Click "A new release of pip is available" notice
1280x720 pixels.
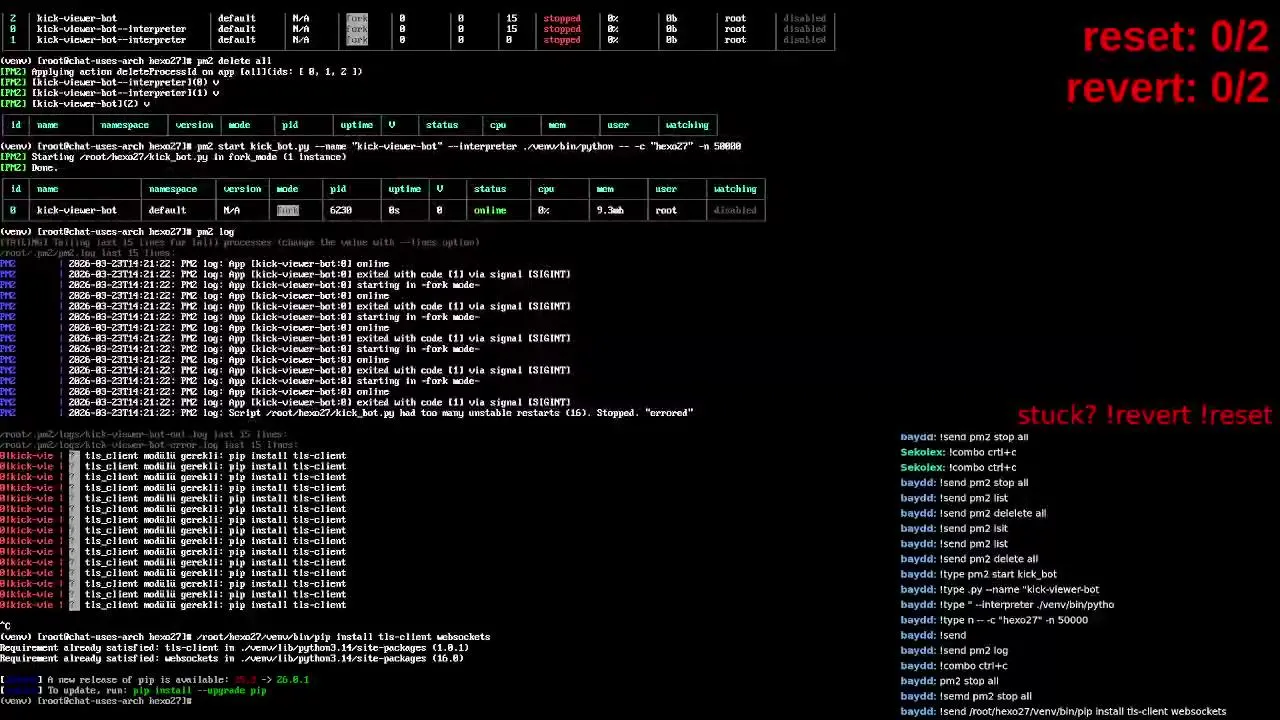tap(154, 679)
